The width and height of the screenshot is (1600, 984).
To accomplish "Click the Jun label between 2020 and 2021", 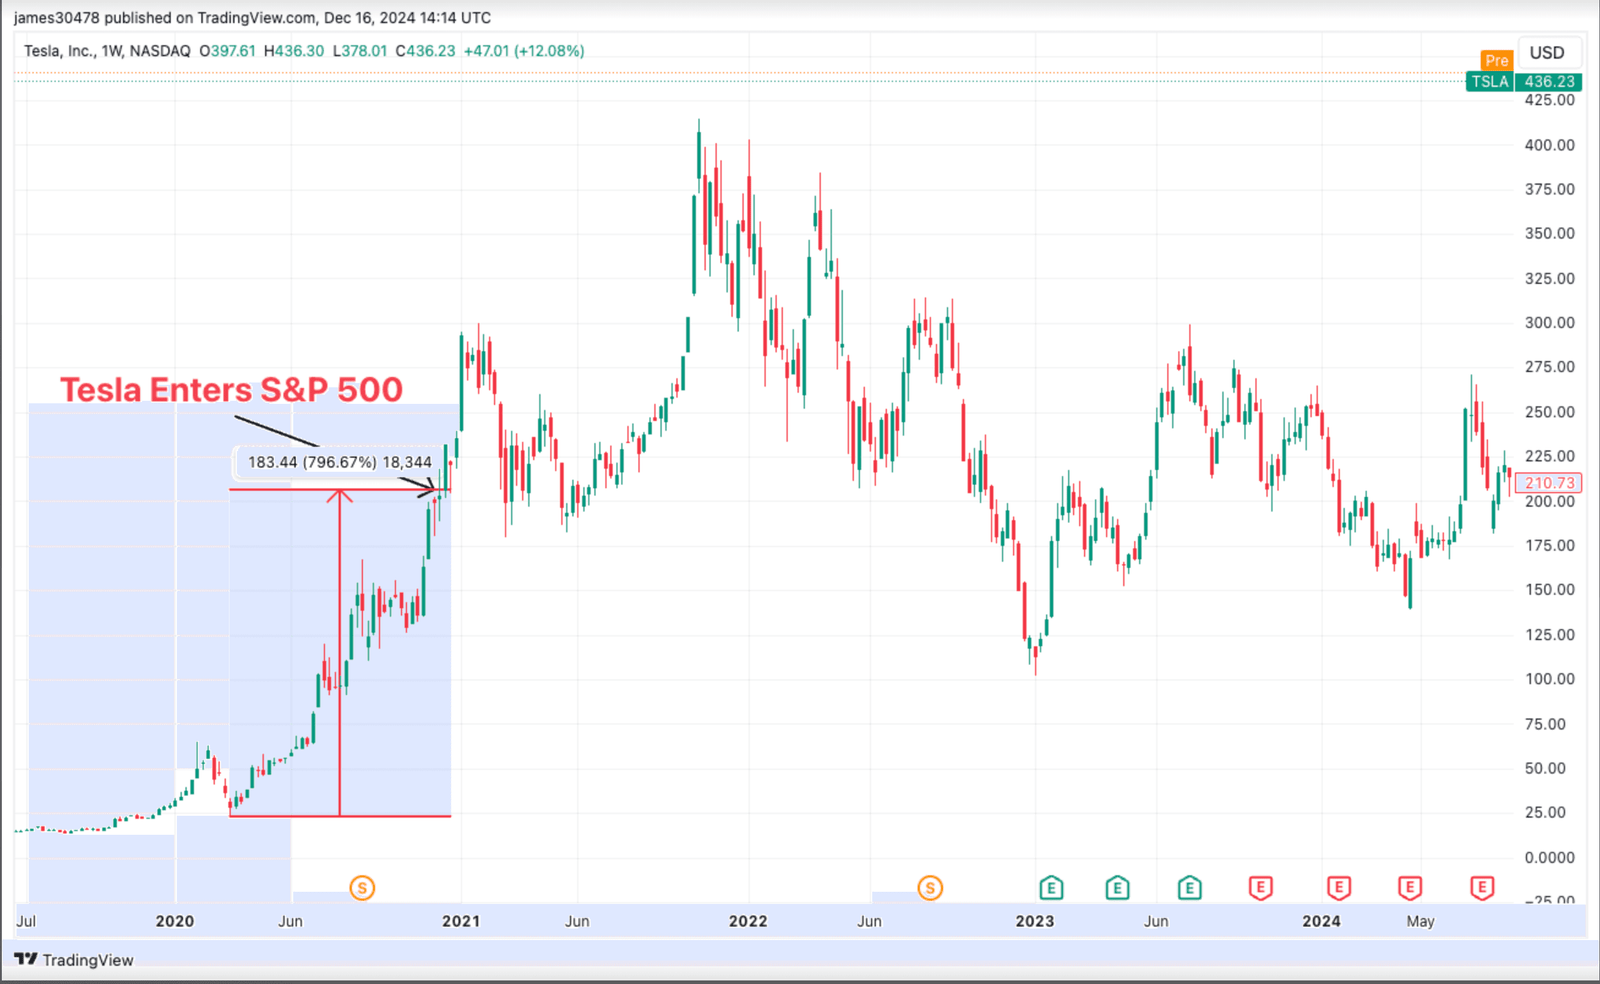I will [x=290, y=921].
